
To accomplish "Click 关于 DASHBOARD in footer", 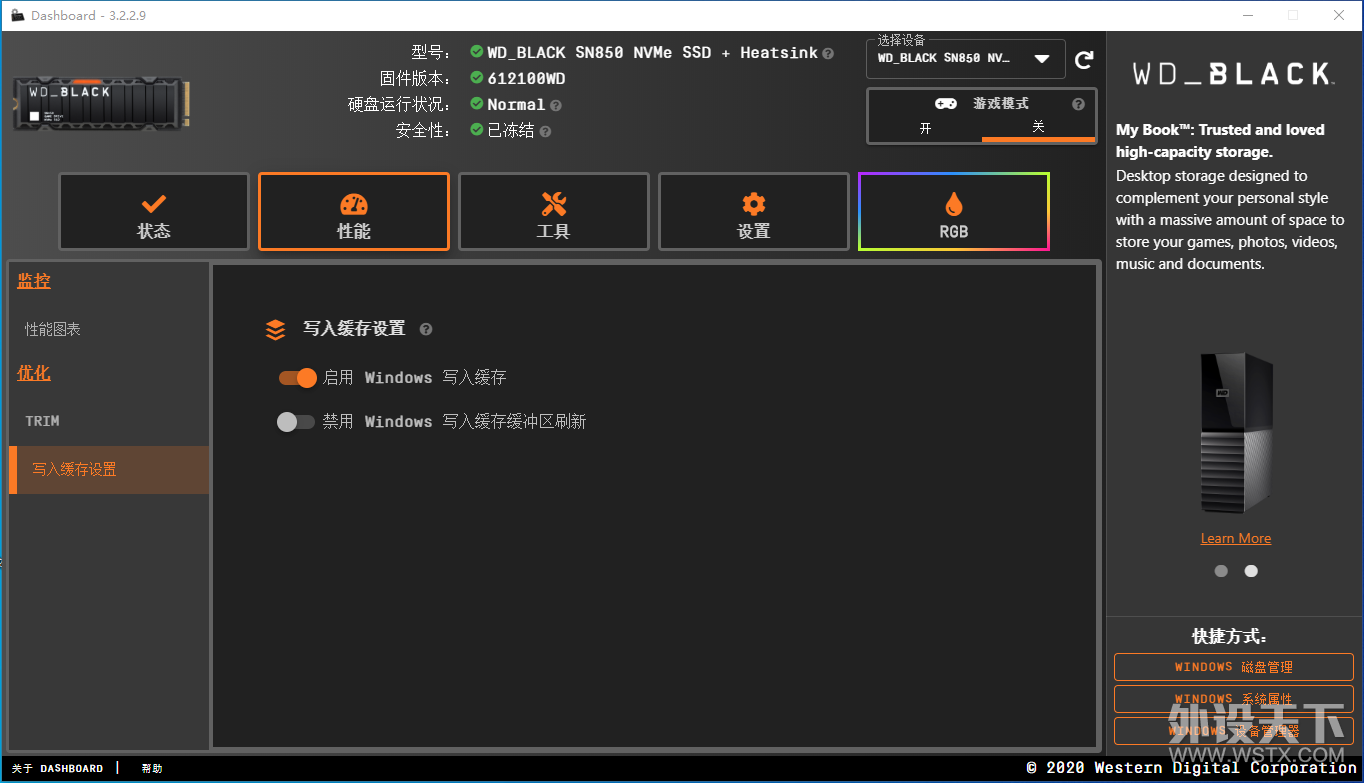I will [x=57, y=769].
